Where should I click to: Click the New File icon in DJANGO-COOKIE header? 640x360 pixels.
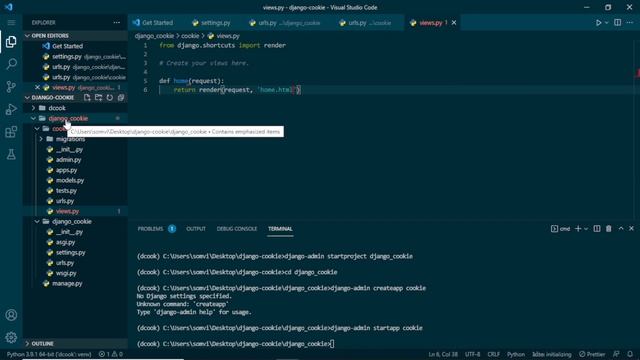(x=87, y=98)
